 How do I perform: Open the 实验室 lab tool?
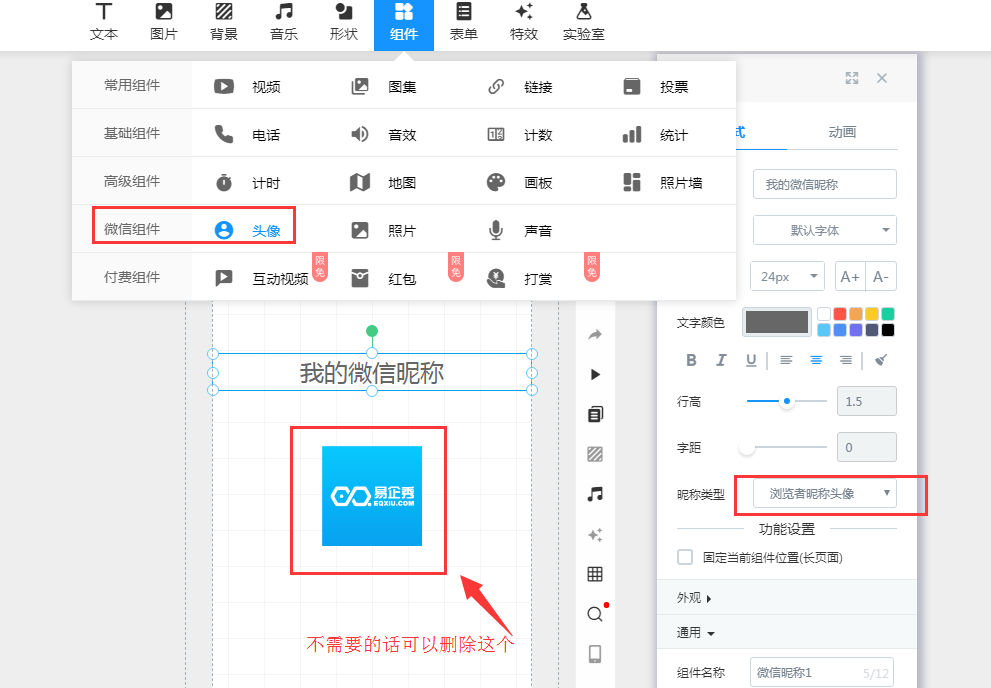(x=584, y=22)
